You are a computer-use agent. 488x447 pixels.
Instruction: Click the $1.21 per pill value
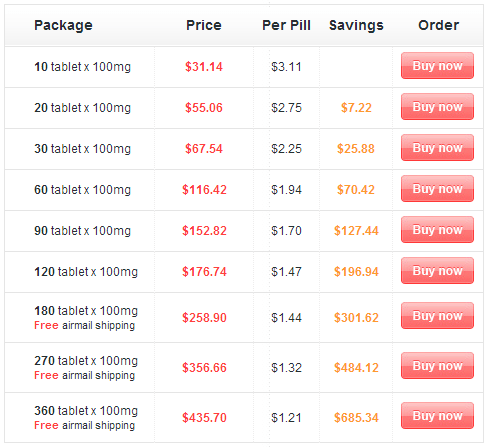click(x=286, y=418)
